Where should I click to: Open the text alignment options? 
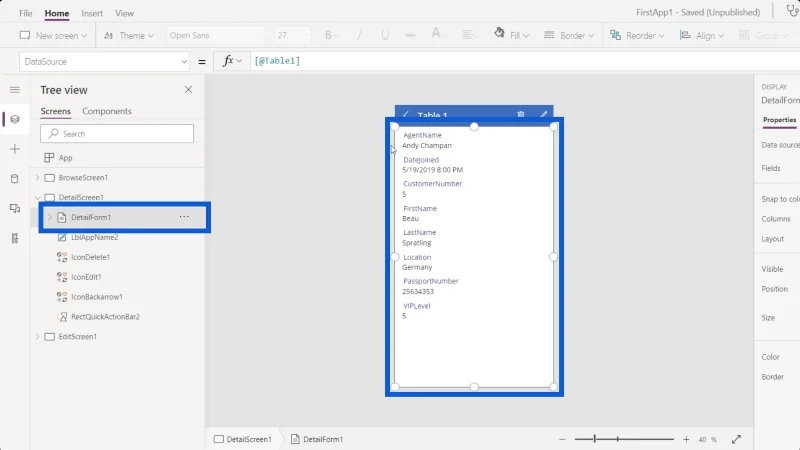point(468,35)
